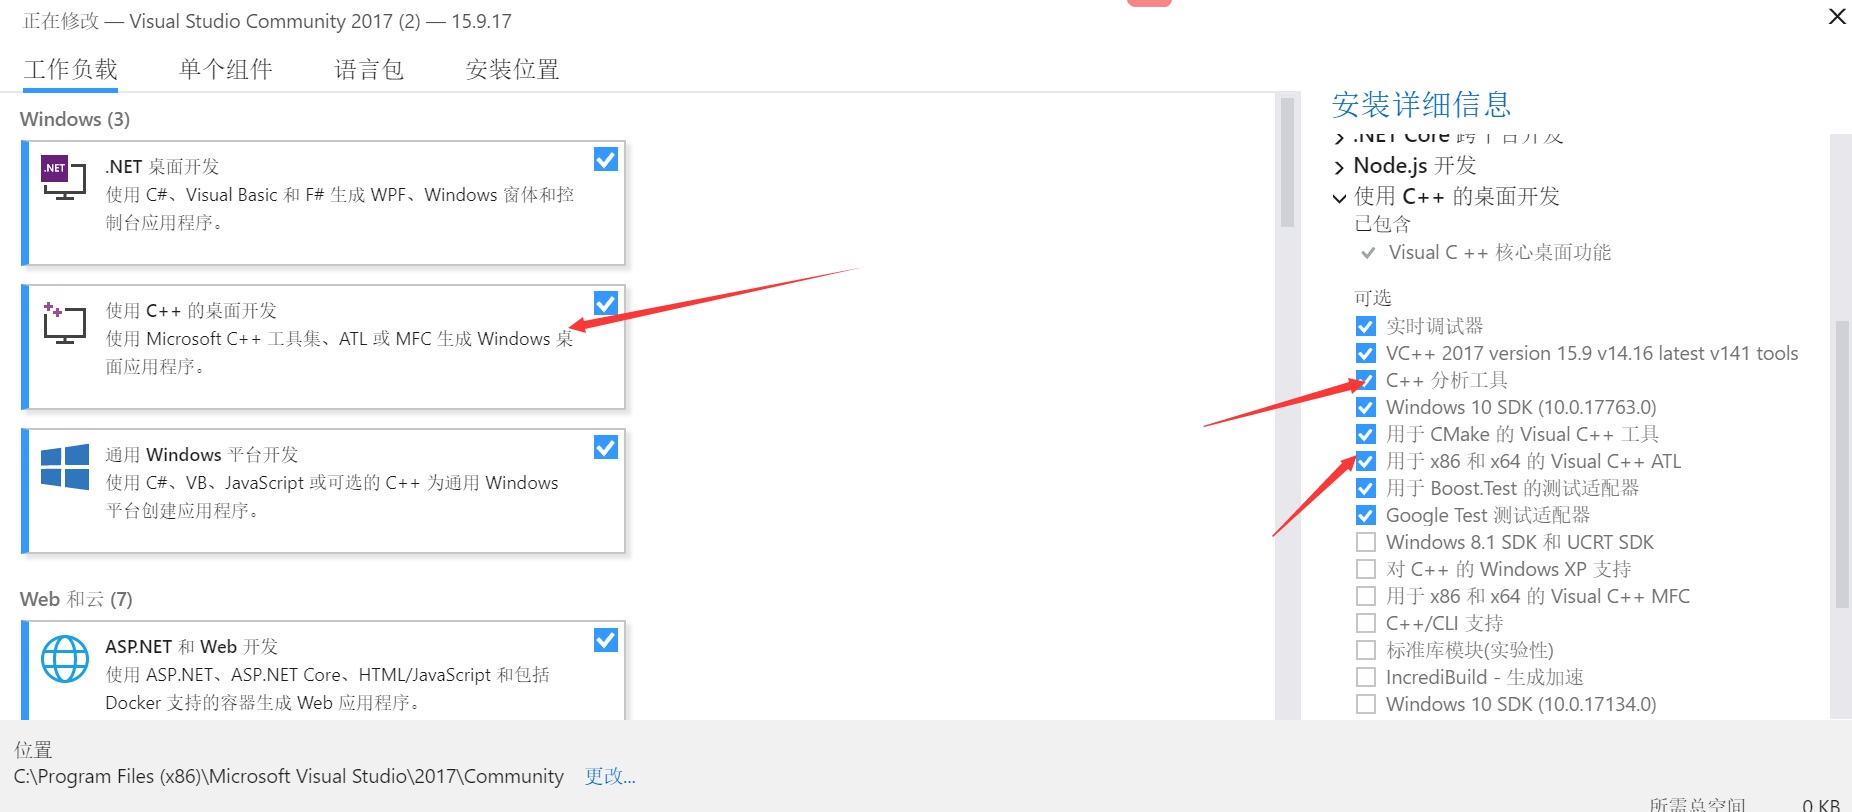Close the installer with the X icon

[x=1837, y=17]
